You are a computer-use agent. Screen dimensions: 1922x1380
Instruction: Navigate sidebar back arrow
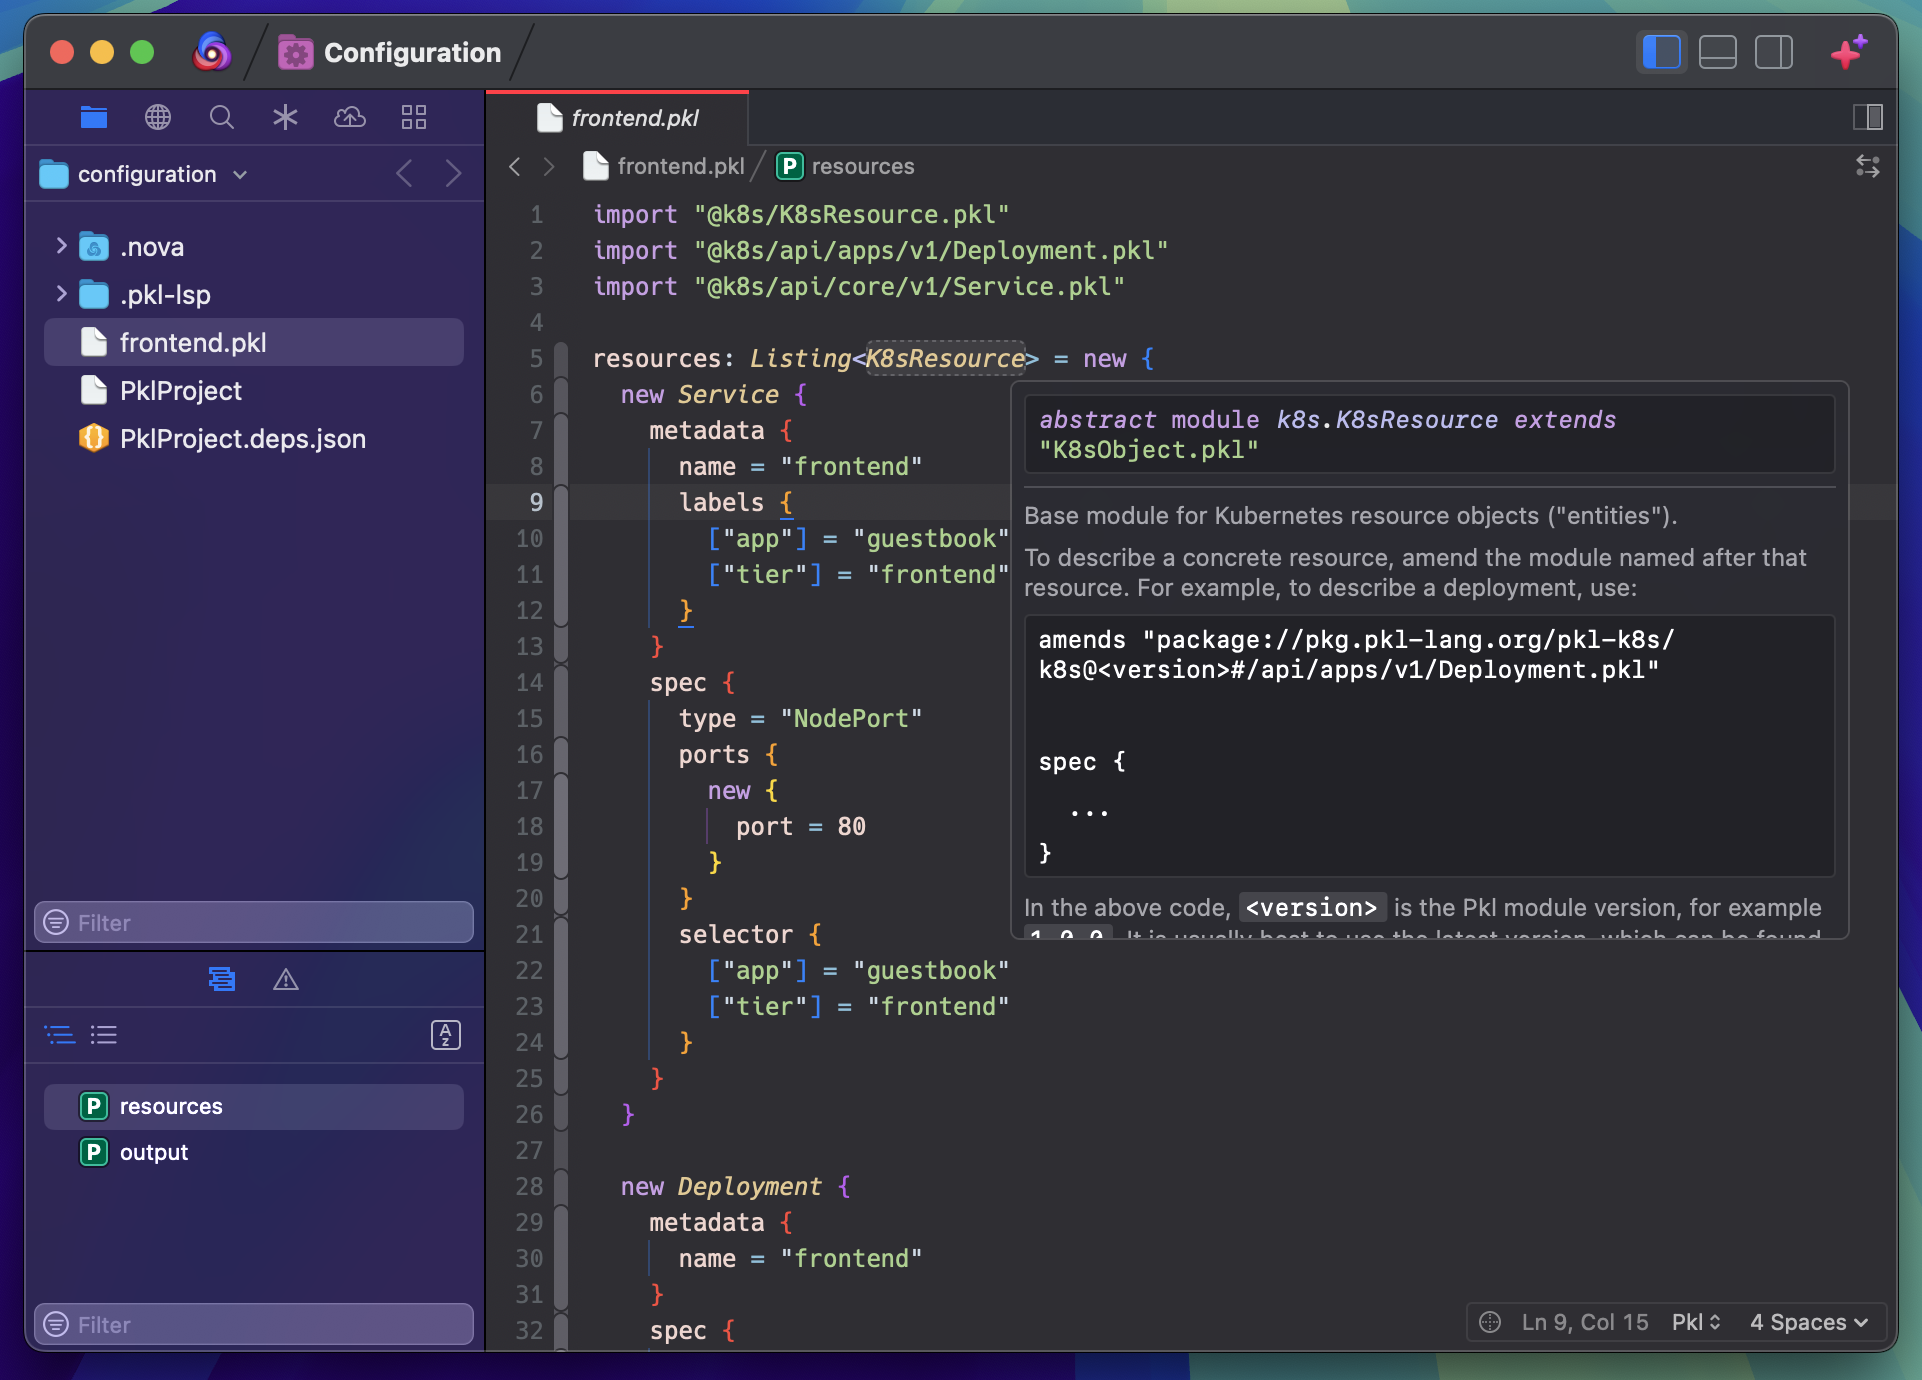404,174
